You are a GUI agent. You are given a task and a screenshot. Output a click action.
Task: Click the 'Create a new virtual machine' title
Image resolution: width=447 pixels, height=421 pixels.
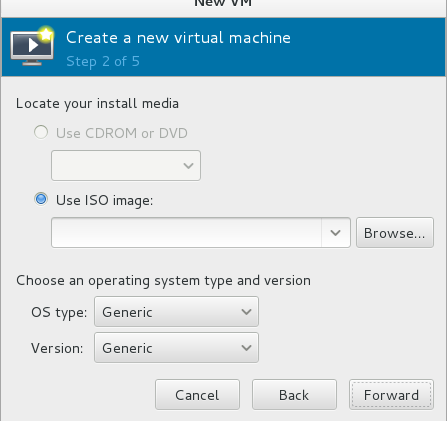pos(178,37)
